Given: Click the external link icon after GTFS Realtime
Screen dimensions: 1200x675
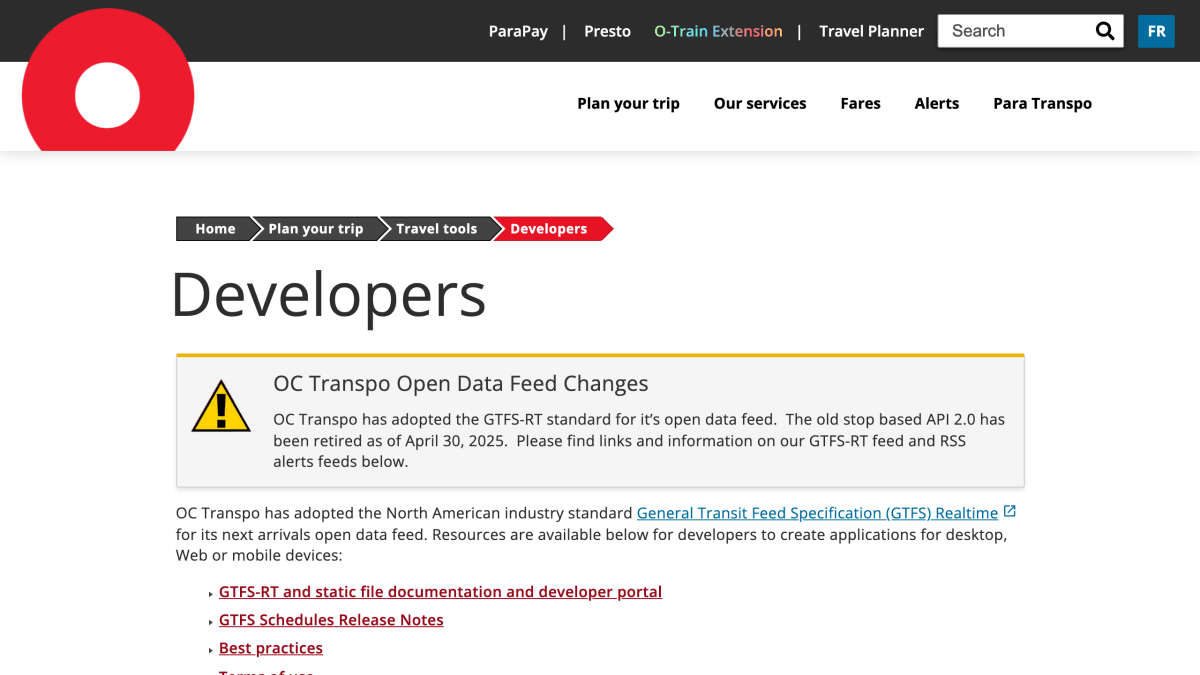Looking at the screenshot, I should (x=1010, y=511).
